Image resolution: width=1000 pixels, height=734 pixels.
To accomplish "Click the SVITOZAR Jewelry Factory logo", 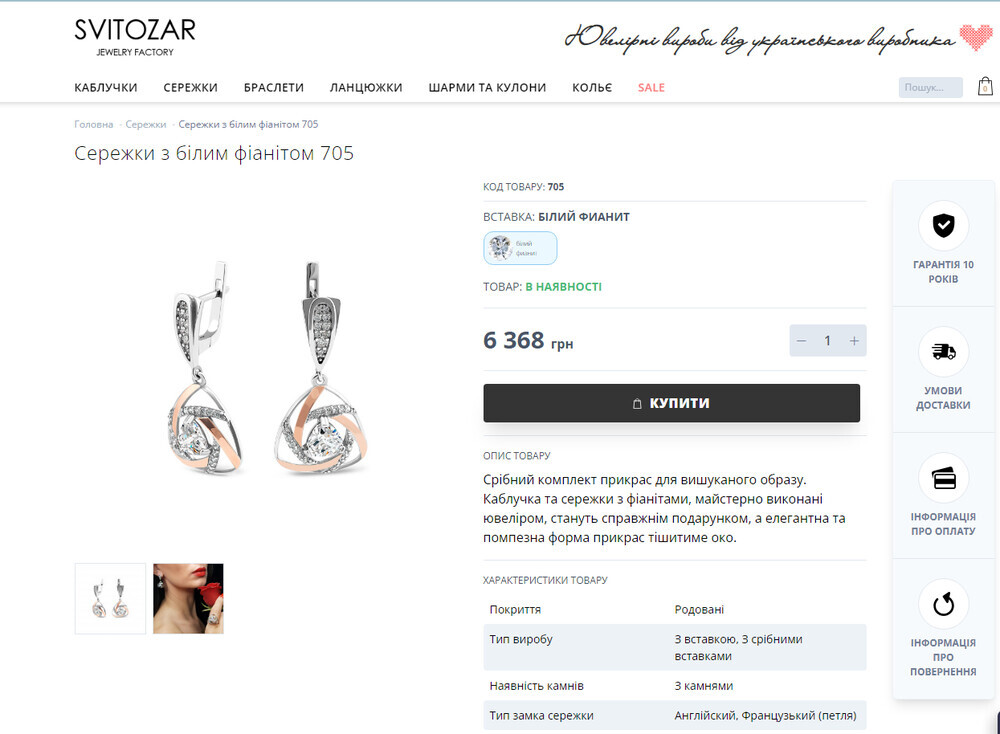I will click(135, 37).
